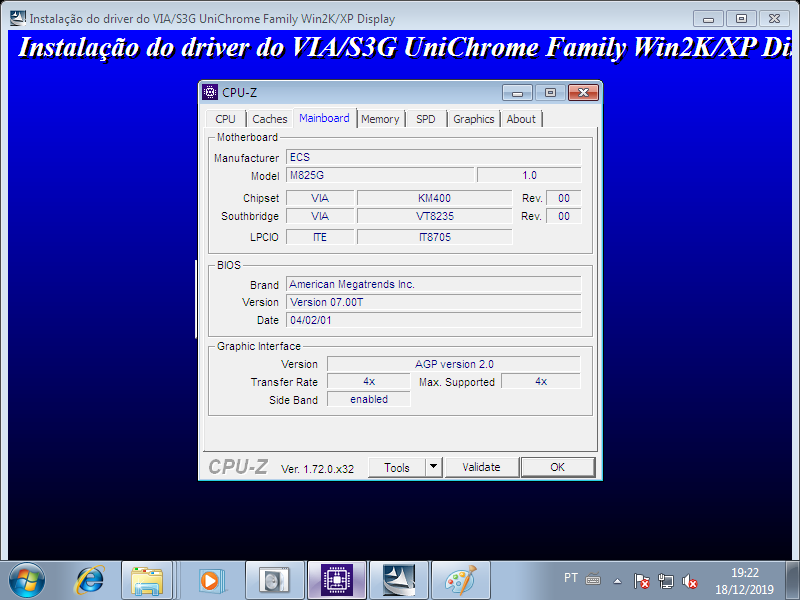Open the CPU tab in CPU-Z
Image resolution: width=800 pixels, height=600 pixels.
click(x=225, y=119)
